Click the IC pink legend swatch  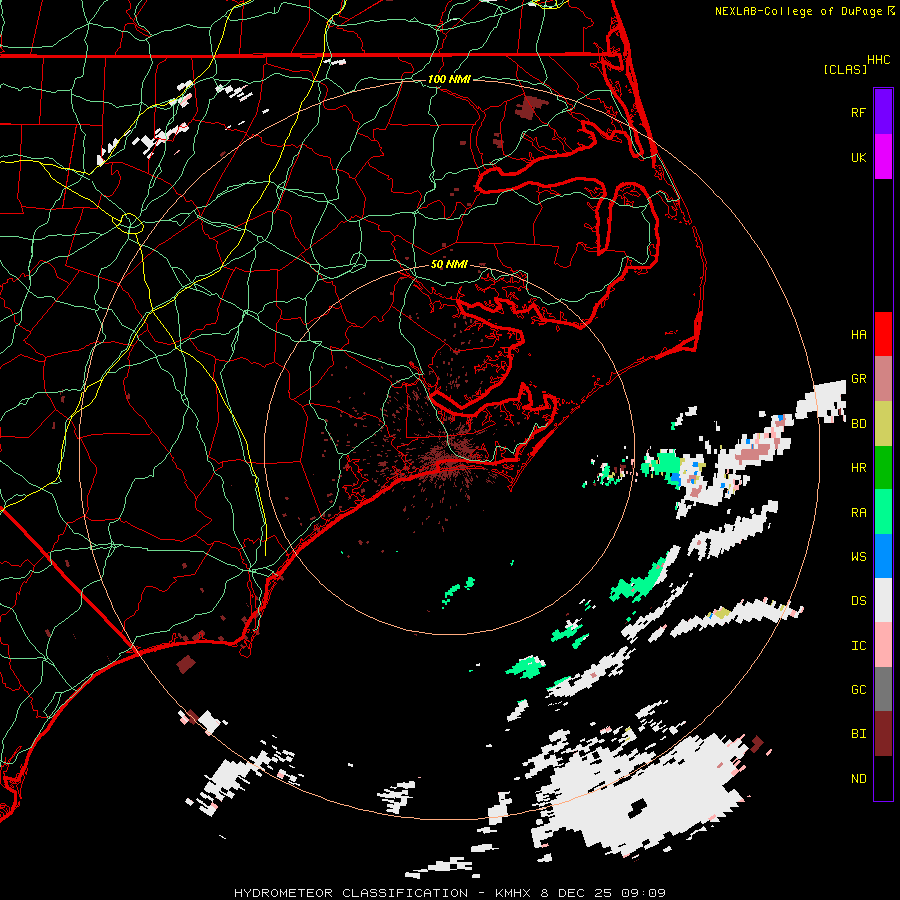[883, 645]
